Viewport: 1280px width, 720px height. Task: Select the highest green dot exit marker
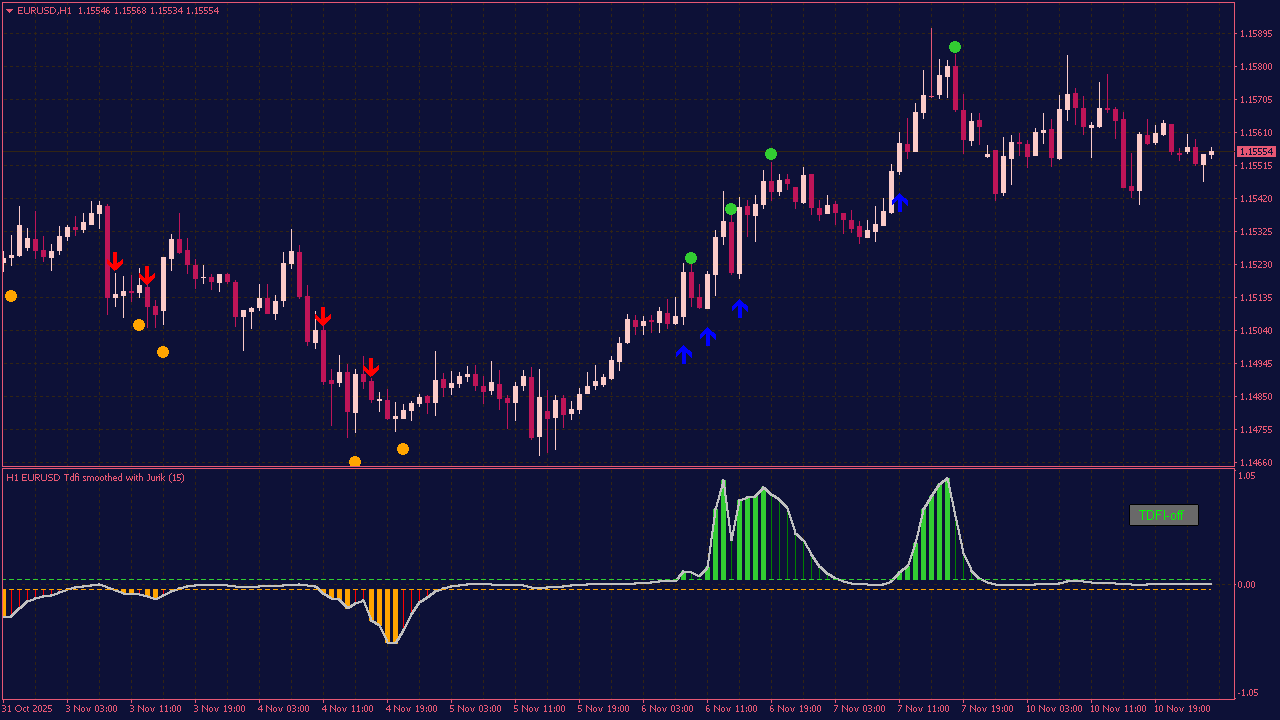(953, 46)
